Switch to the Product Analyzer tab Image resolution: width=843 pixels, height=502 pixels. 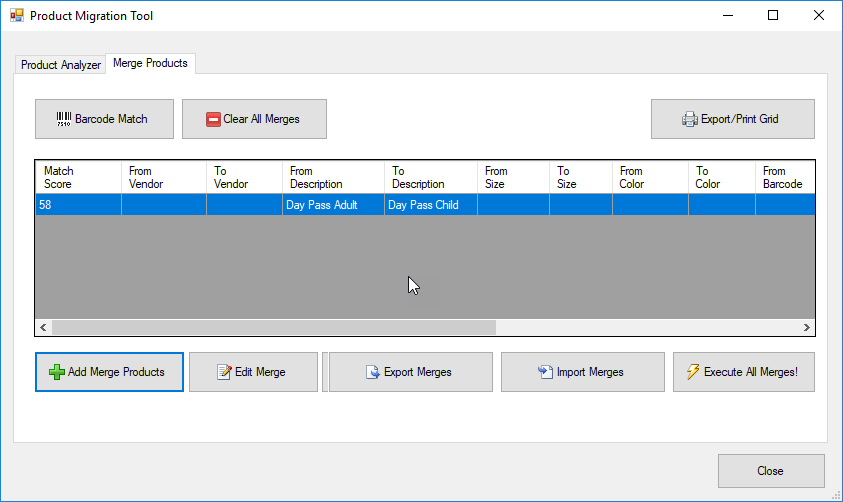click(61, 65)
